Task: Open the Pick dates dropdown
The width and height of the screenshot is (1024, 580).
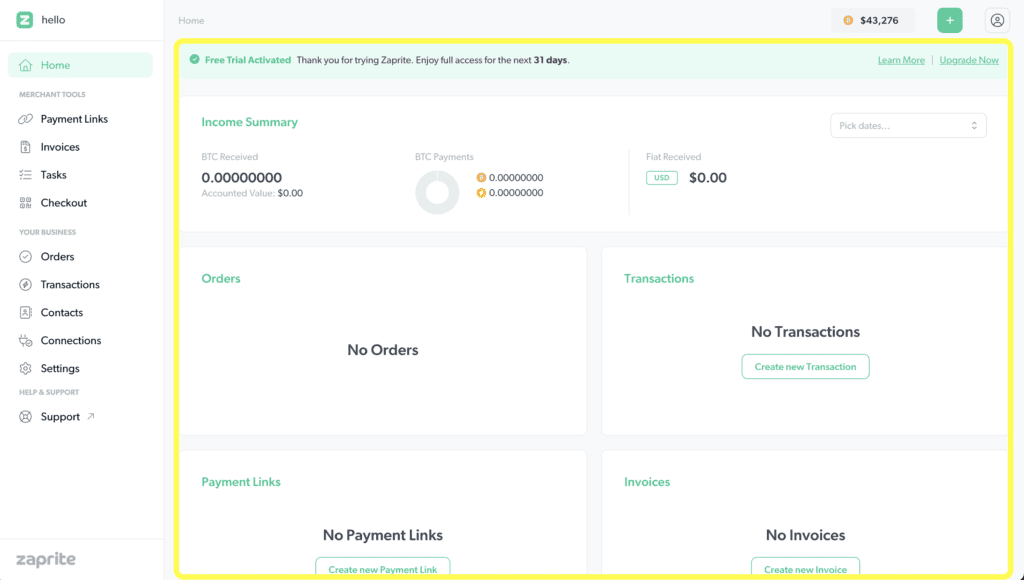Action: click(x=908, y=125)
